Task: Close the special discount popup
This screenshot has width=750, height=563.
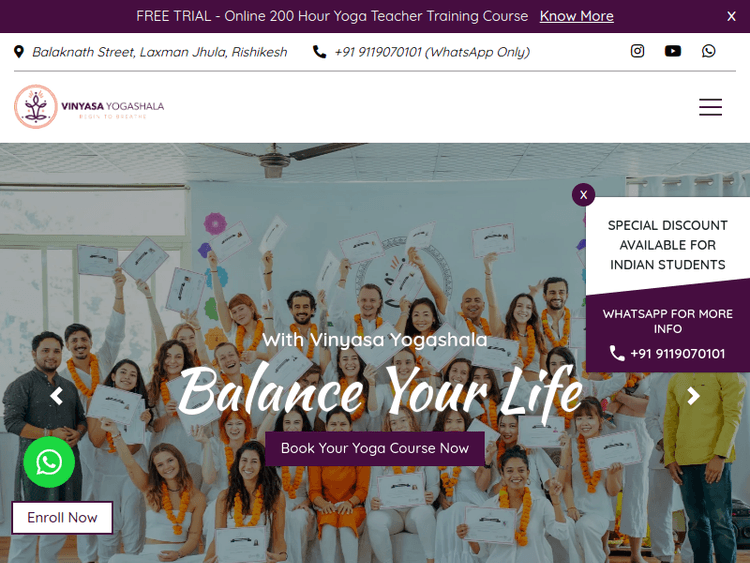Action: pos(583,195)
